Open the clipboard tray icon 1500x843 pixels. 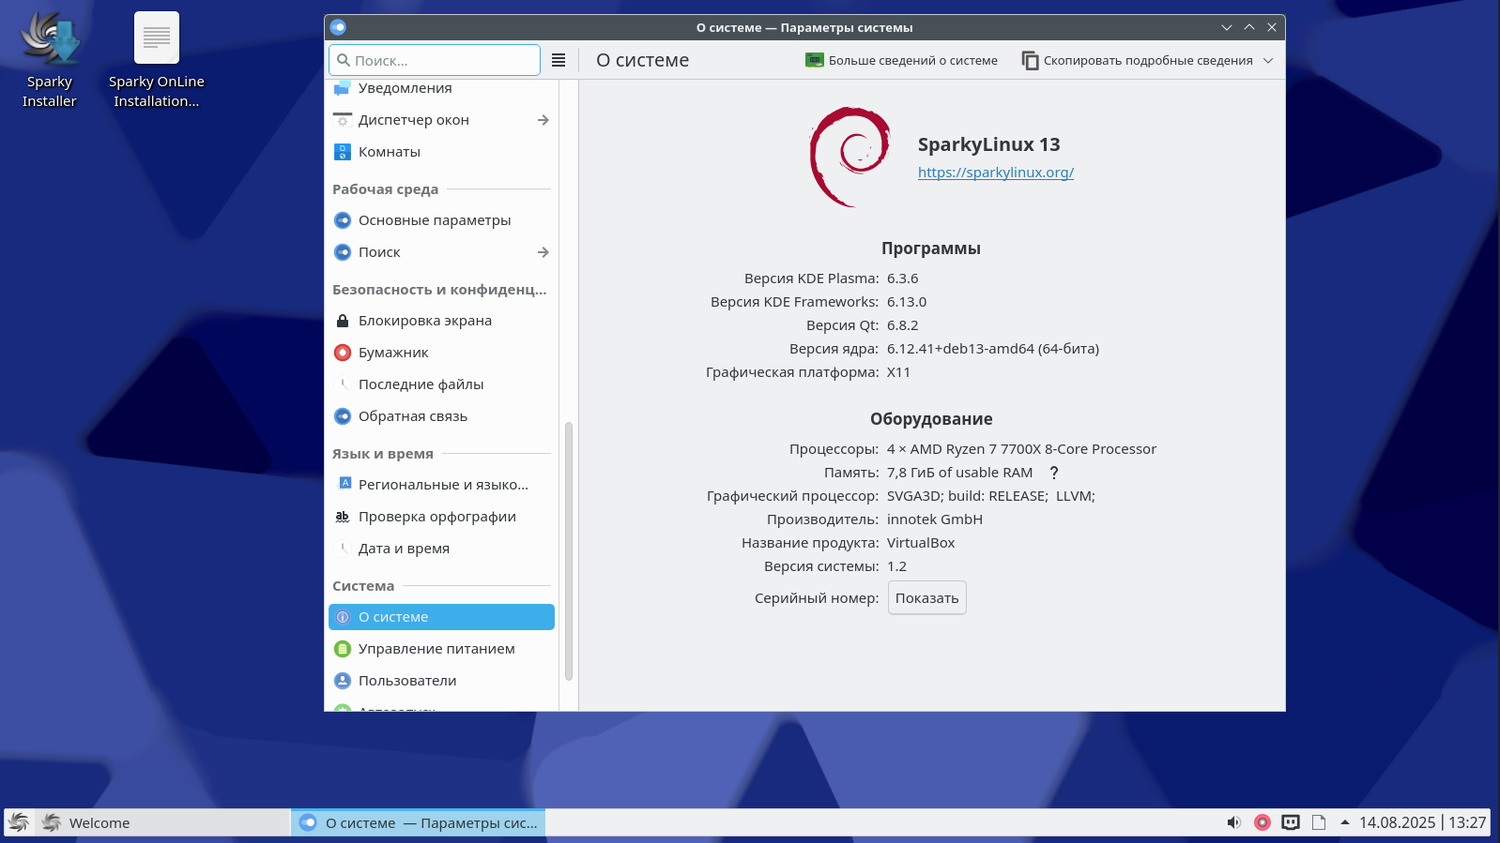[1318, 823]
